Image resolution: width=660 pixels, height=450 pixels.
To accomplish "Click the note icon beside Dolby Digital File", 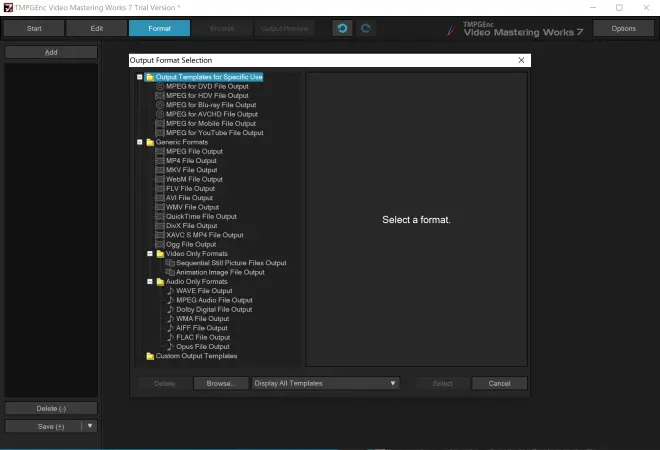I will [x=170, y=309].
